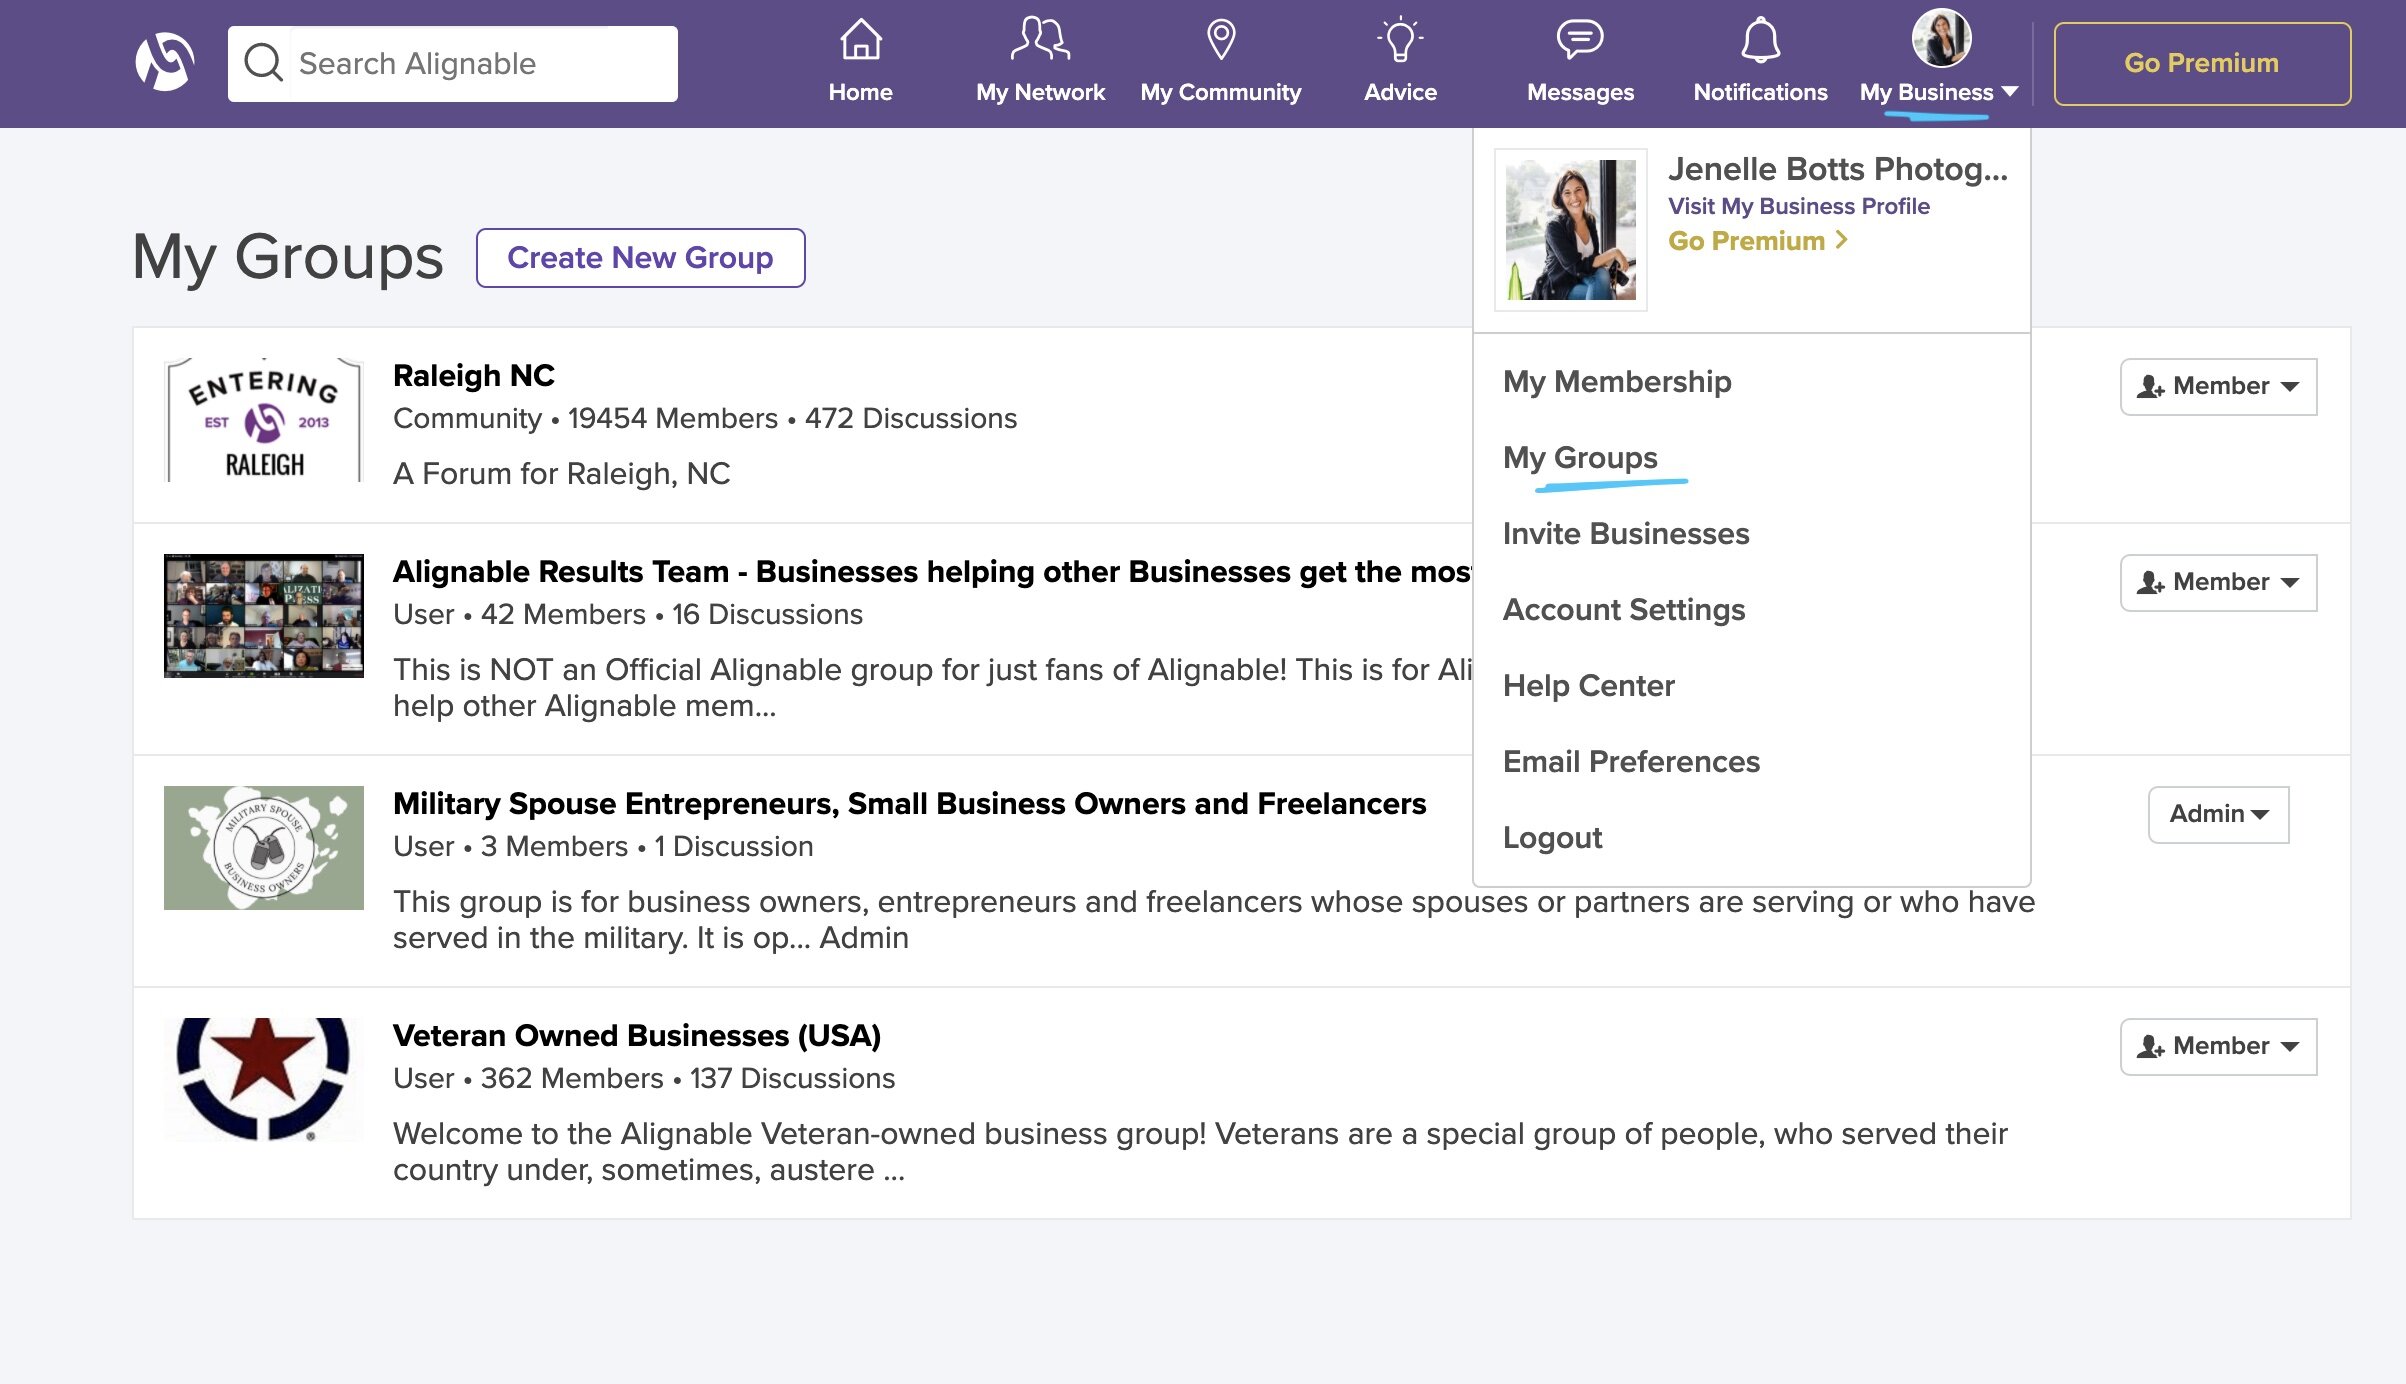Choose Logout from menu
Screen dimensions: 2406x1384
(x=1552, y=837)
